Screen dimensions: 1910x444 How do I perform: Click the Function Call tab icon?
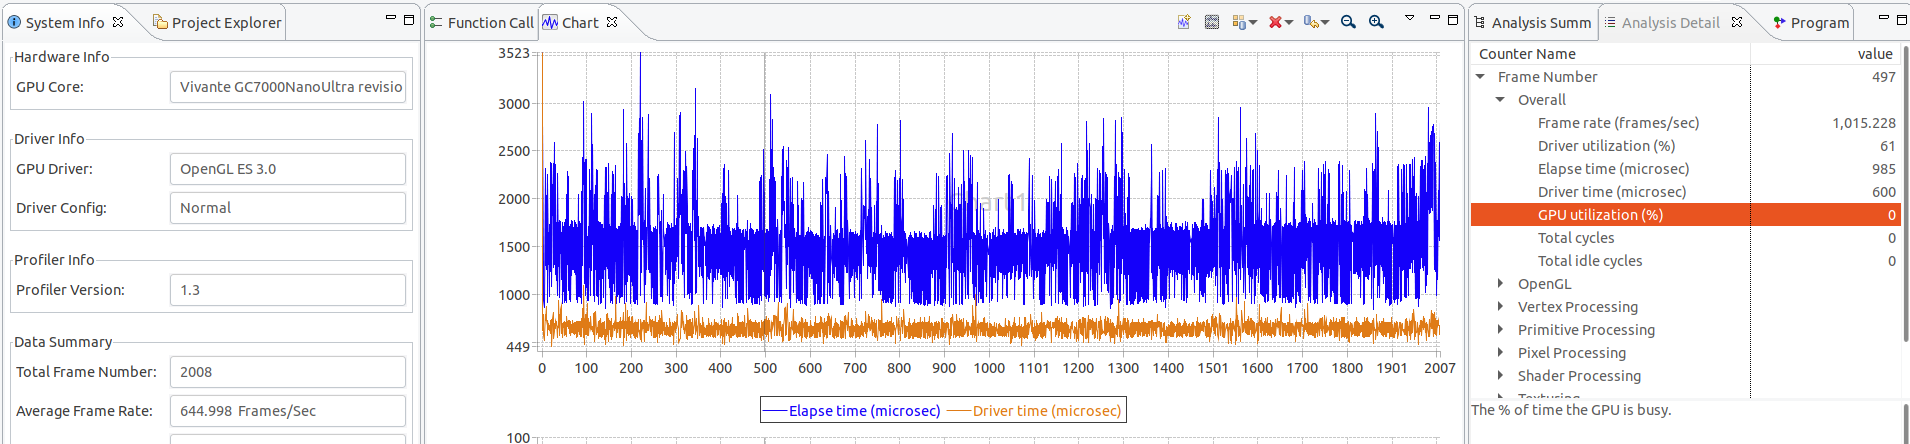436,22
